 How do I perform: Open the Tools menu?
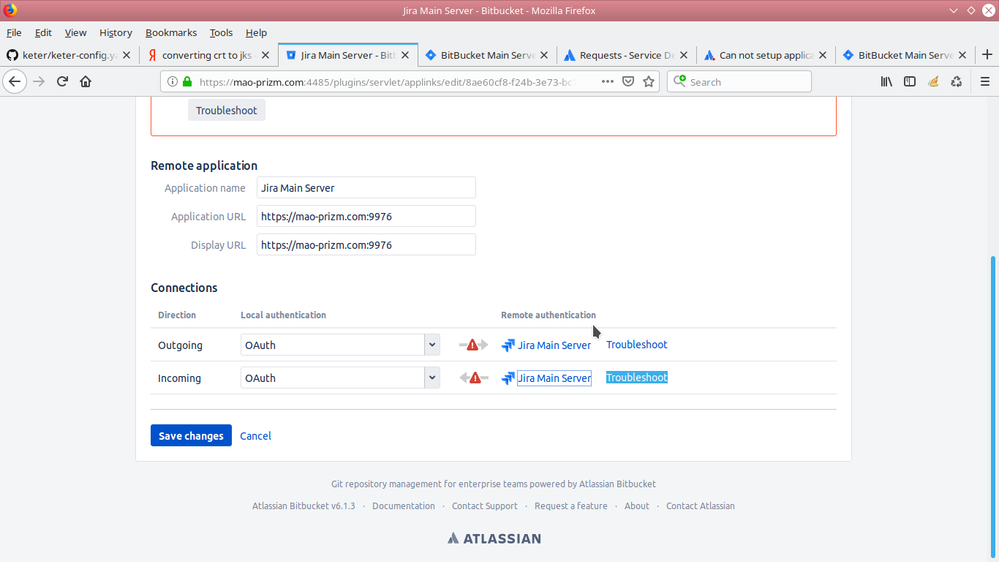221,32
